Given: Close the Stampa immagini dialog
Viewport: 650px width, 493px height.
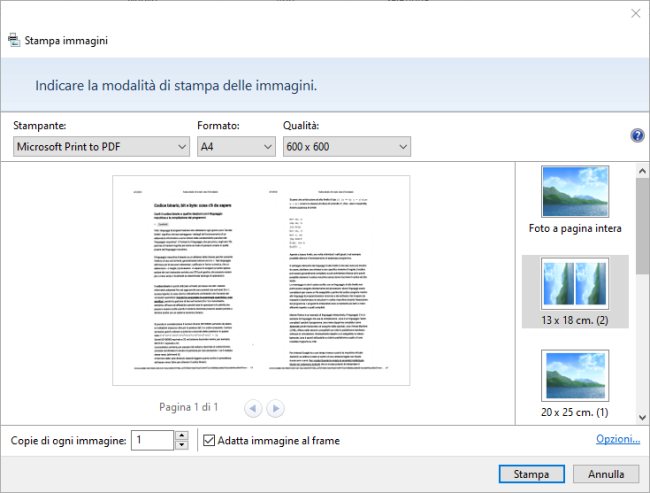Looking at the screenshot, I should [x=635, y=13].
